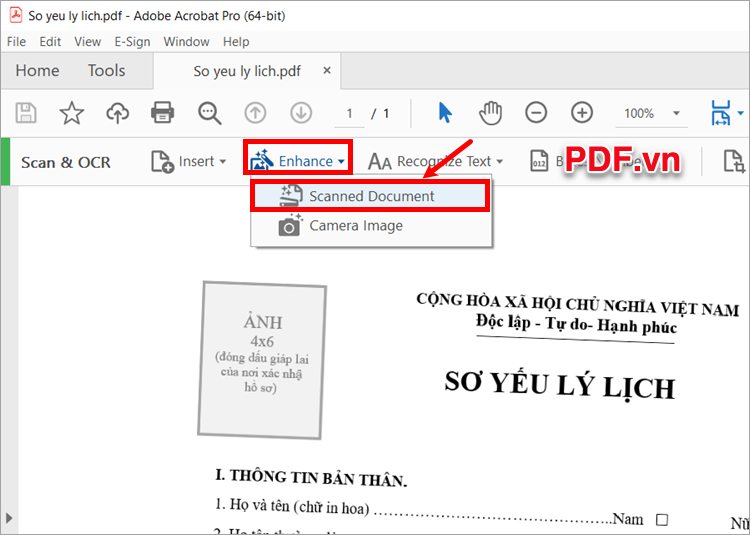Select the arrow Selection tool
The height and width of the screenshot is (535, 750).
point(445,113)
